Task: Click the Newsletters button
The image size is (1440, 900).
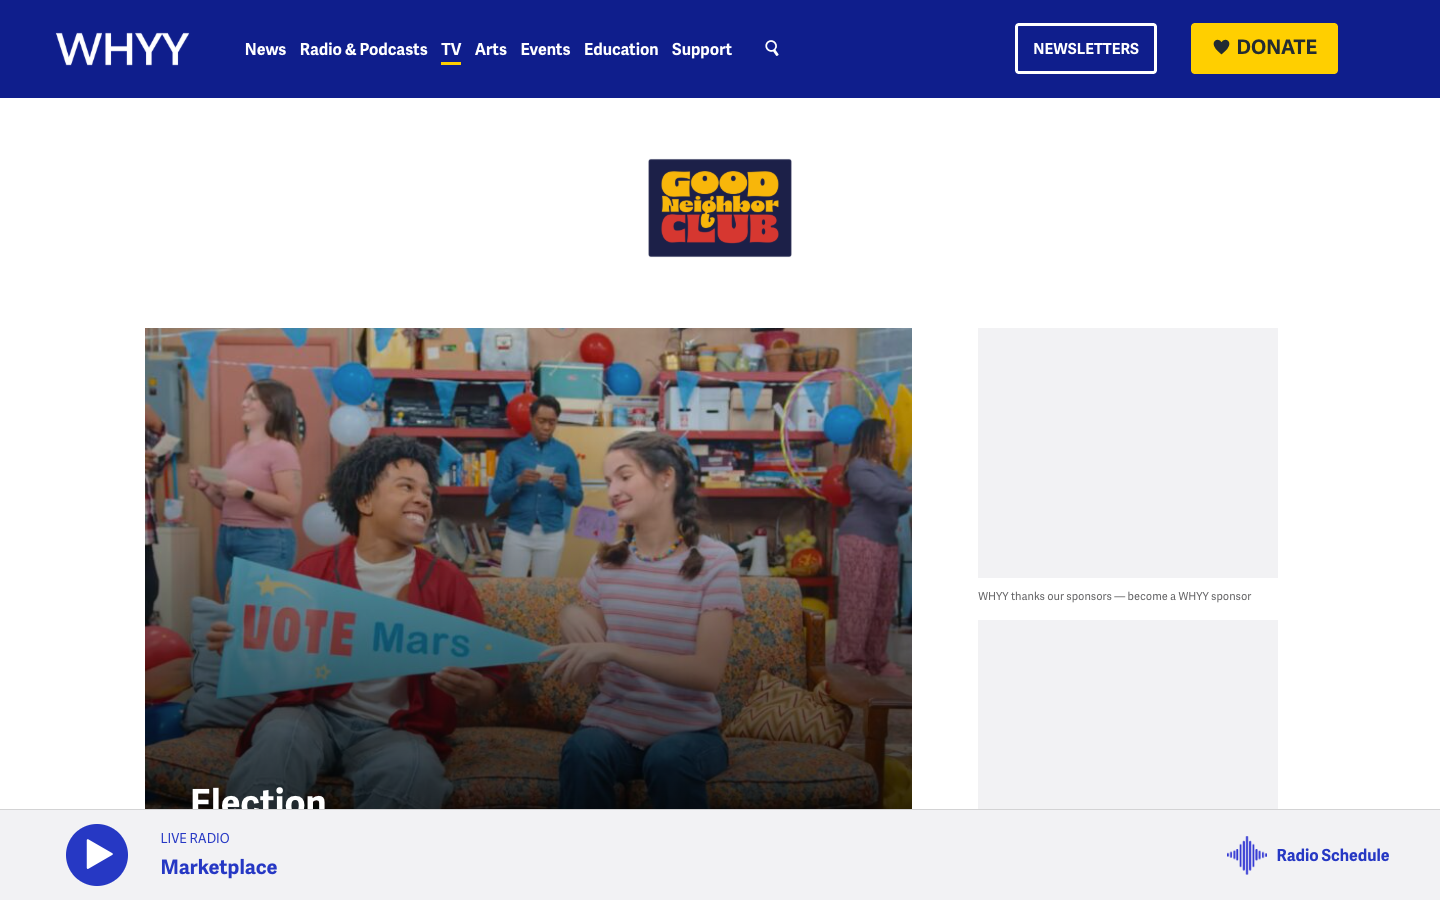Action: [1086, 48]
